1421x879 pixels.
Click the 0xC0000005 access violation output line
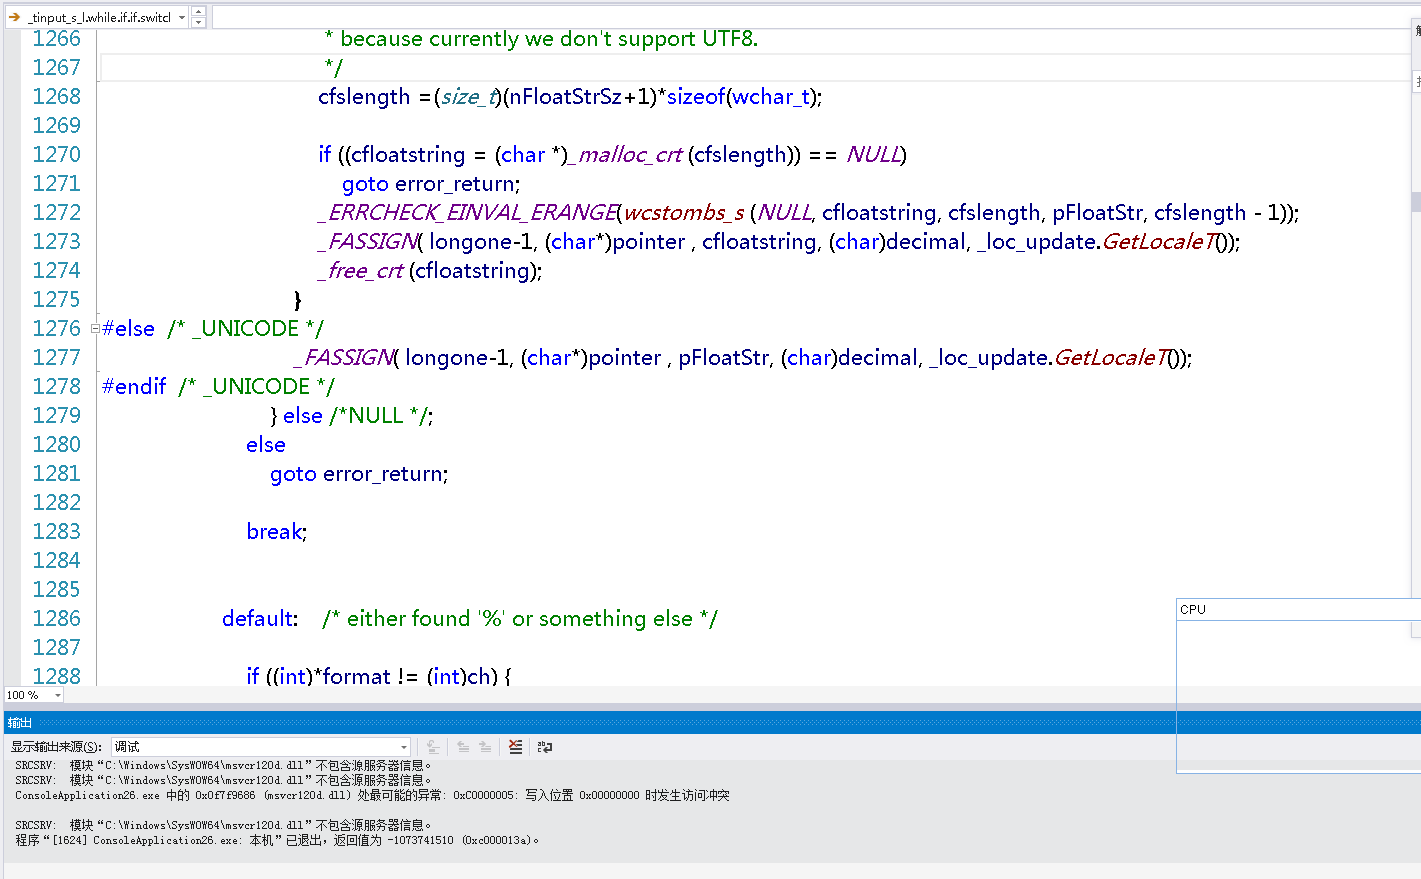pyautogui.click(x=372, y=796)
